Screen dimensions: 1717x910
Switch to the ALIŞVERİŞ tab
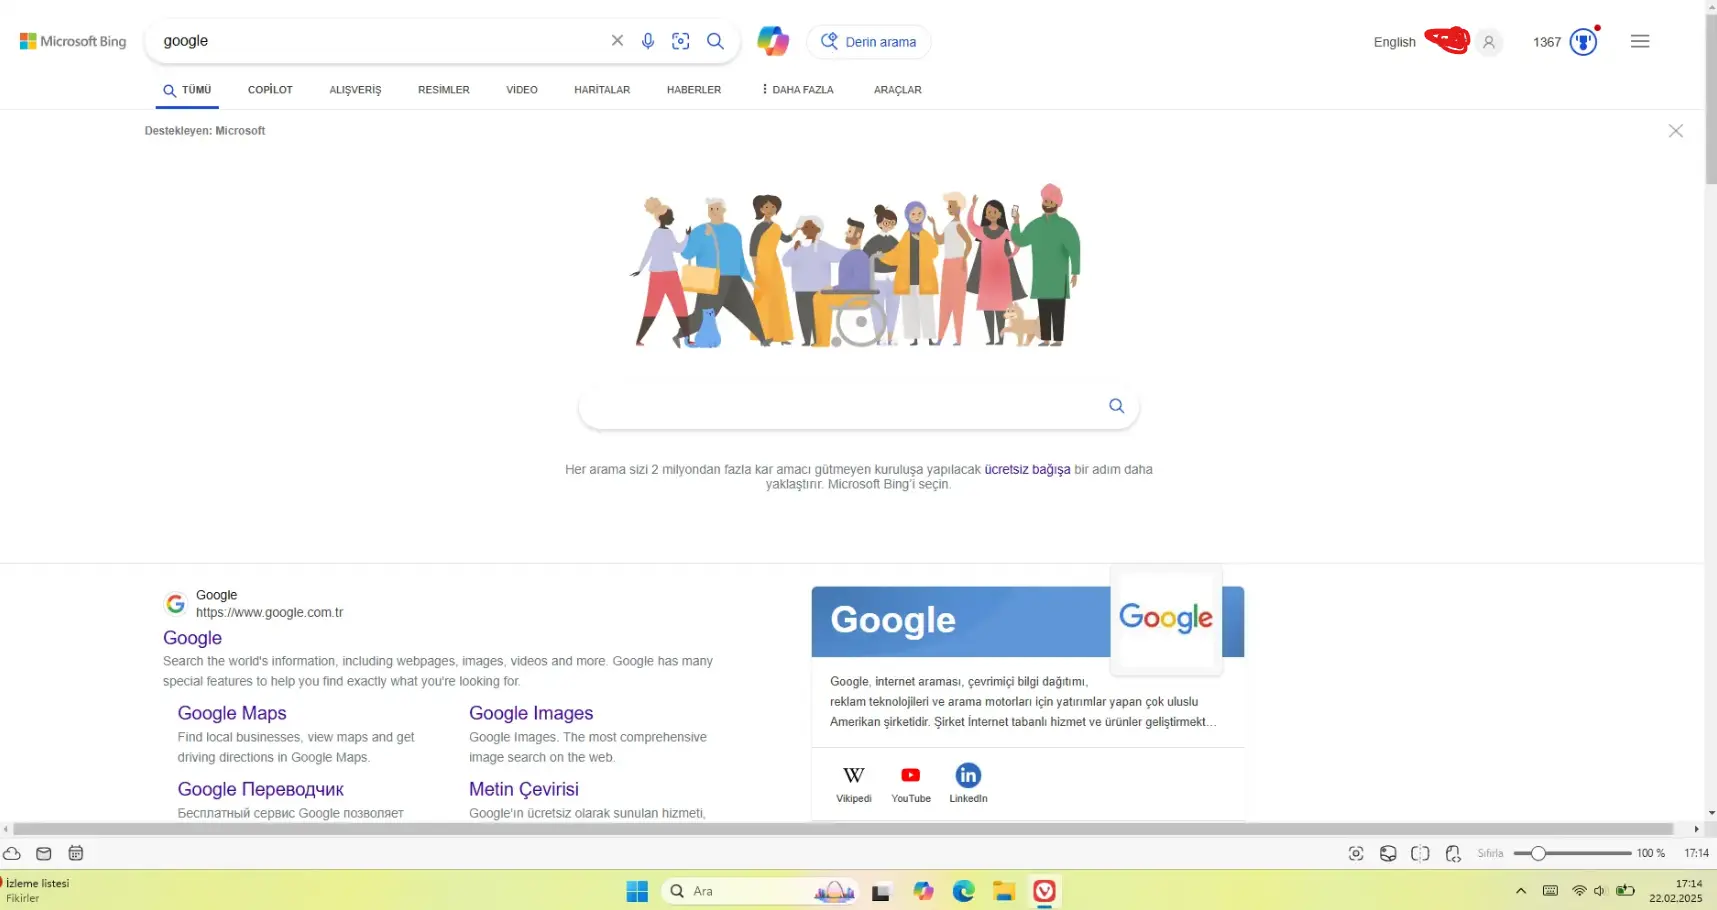(x=355, y=90)
